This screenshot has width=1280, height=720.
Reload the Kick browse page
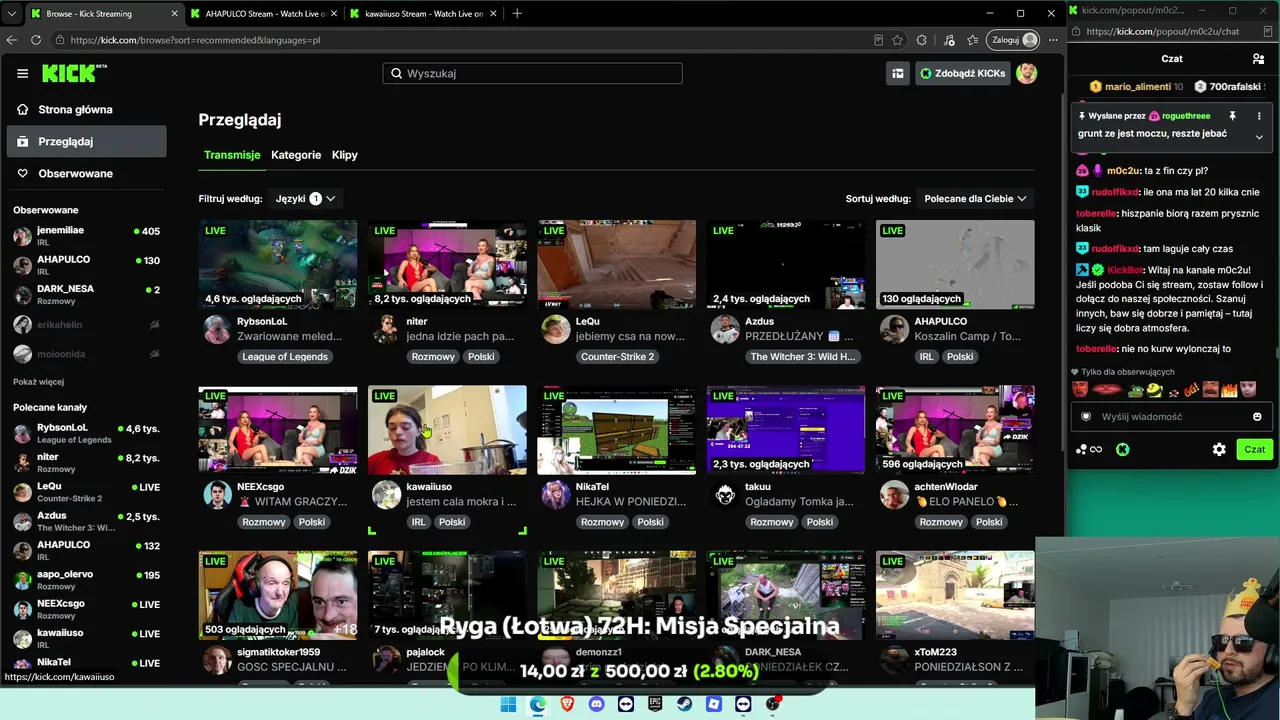tap(36, 40)
